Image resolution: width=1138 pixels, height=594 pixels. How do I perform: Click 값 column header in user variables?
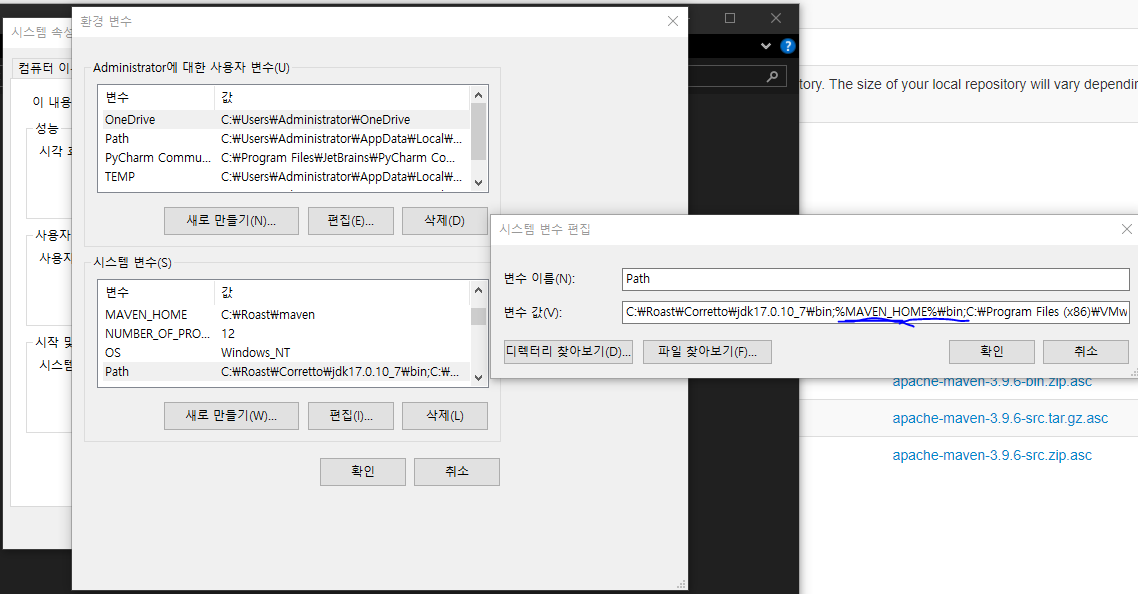pos(342,97)
